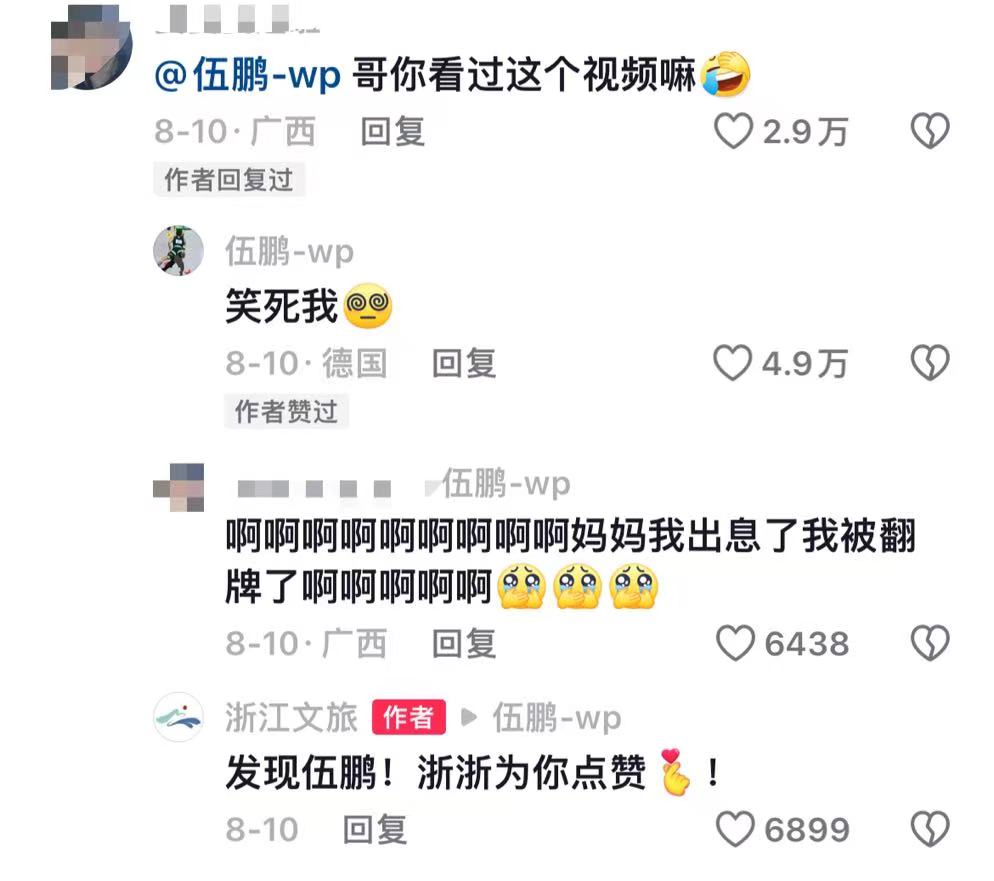Reply to the 妈妈我出息了 comment
Screen dimensions: 994x881
463,643
